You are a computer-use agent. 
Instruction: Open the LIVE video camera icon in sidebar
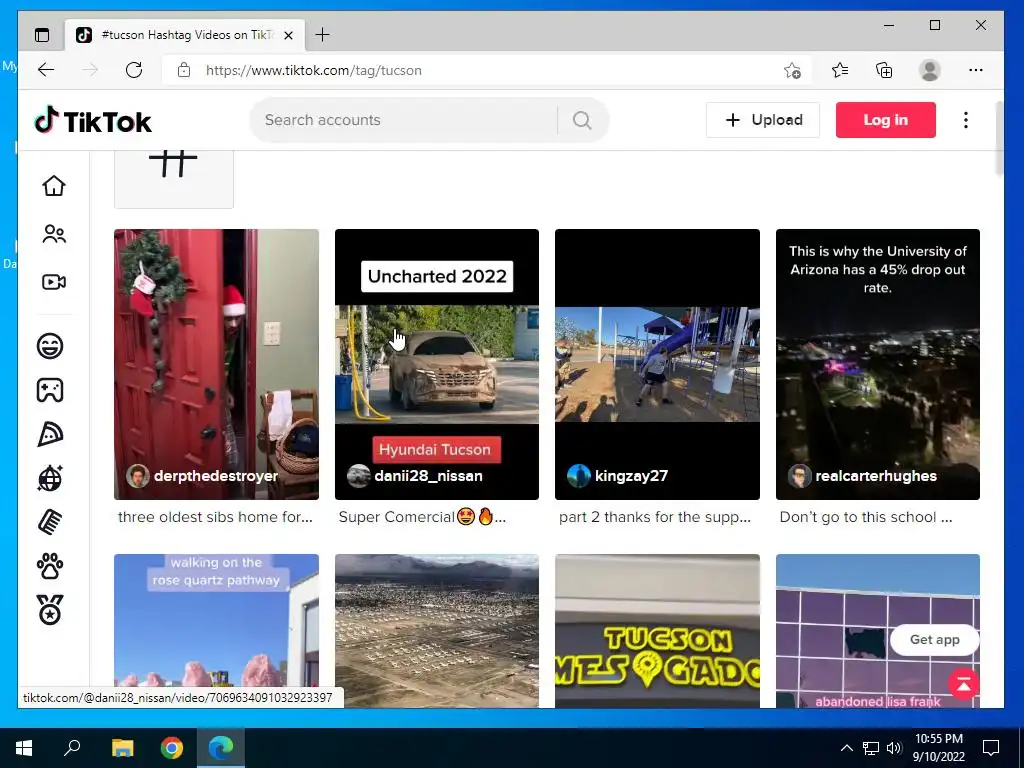tap(54, 282)
